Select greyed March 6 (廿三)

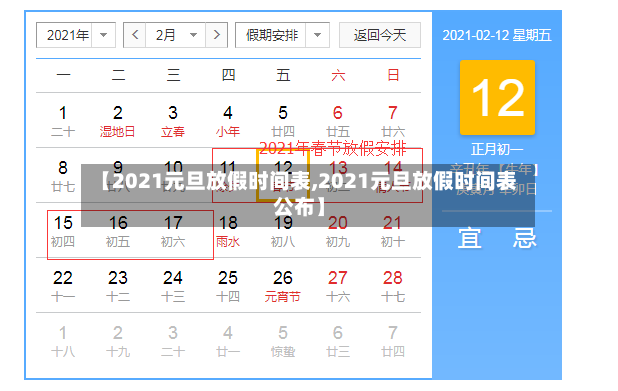point(338,341)
